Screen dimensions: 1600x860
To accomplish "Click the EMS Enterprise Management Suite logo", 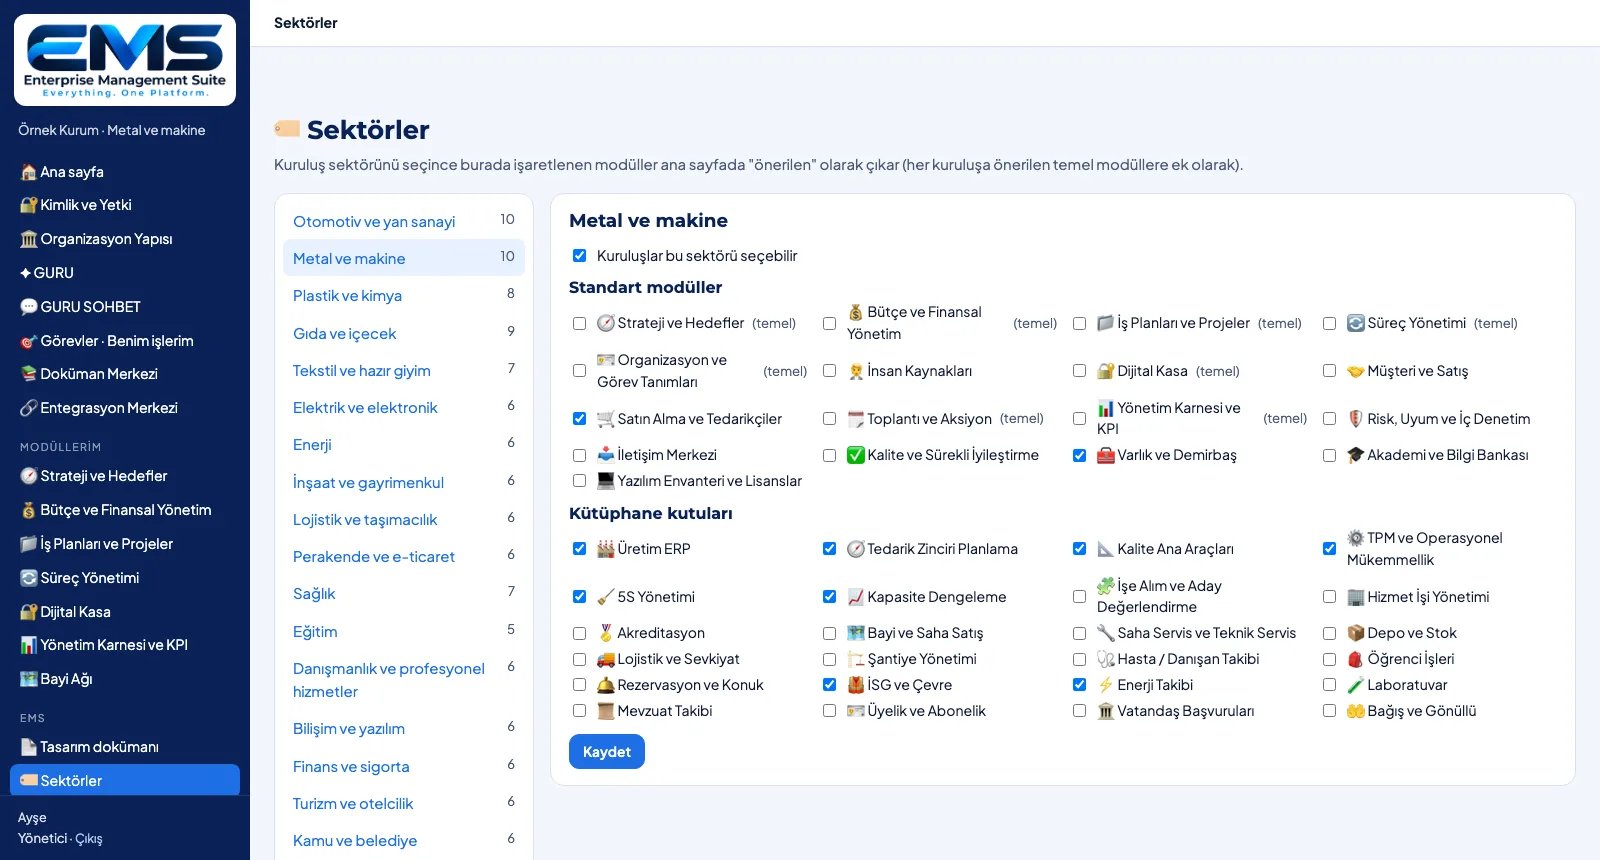I will 125,60.
